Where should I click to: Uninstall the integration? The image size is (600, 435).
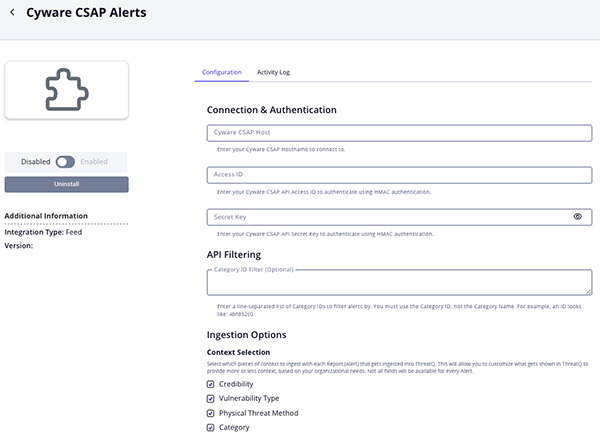point(67,184)
